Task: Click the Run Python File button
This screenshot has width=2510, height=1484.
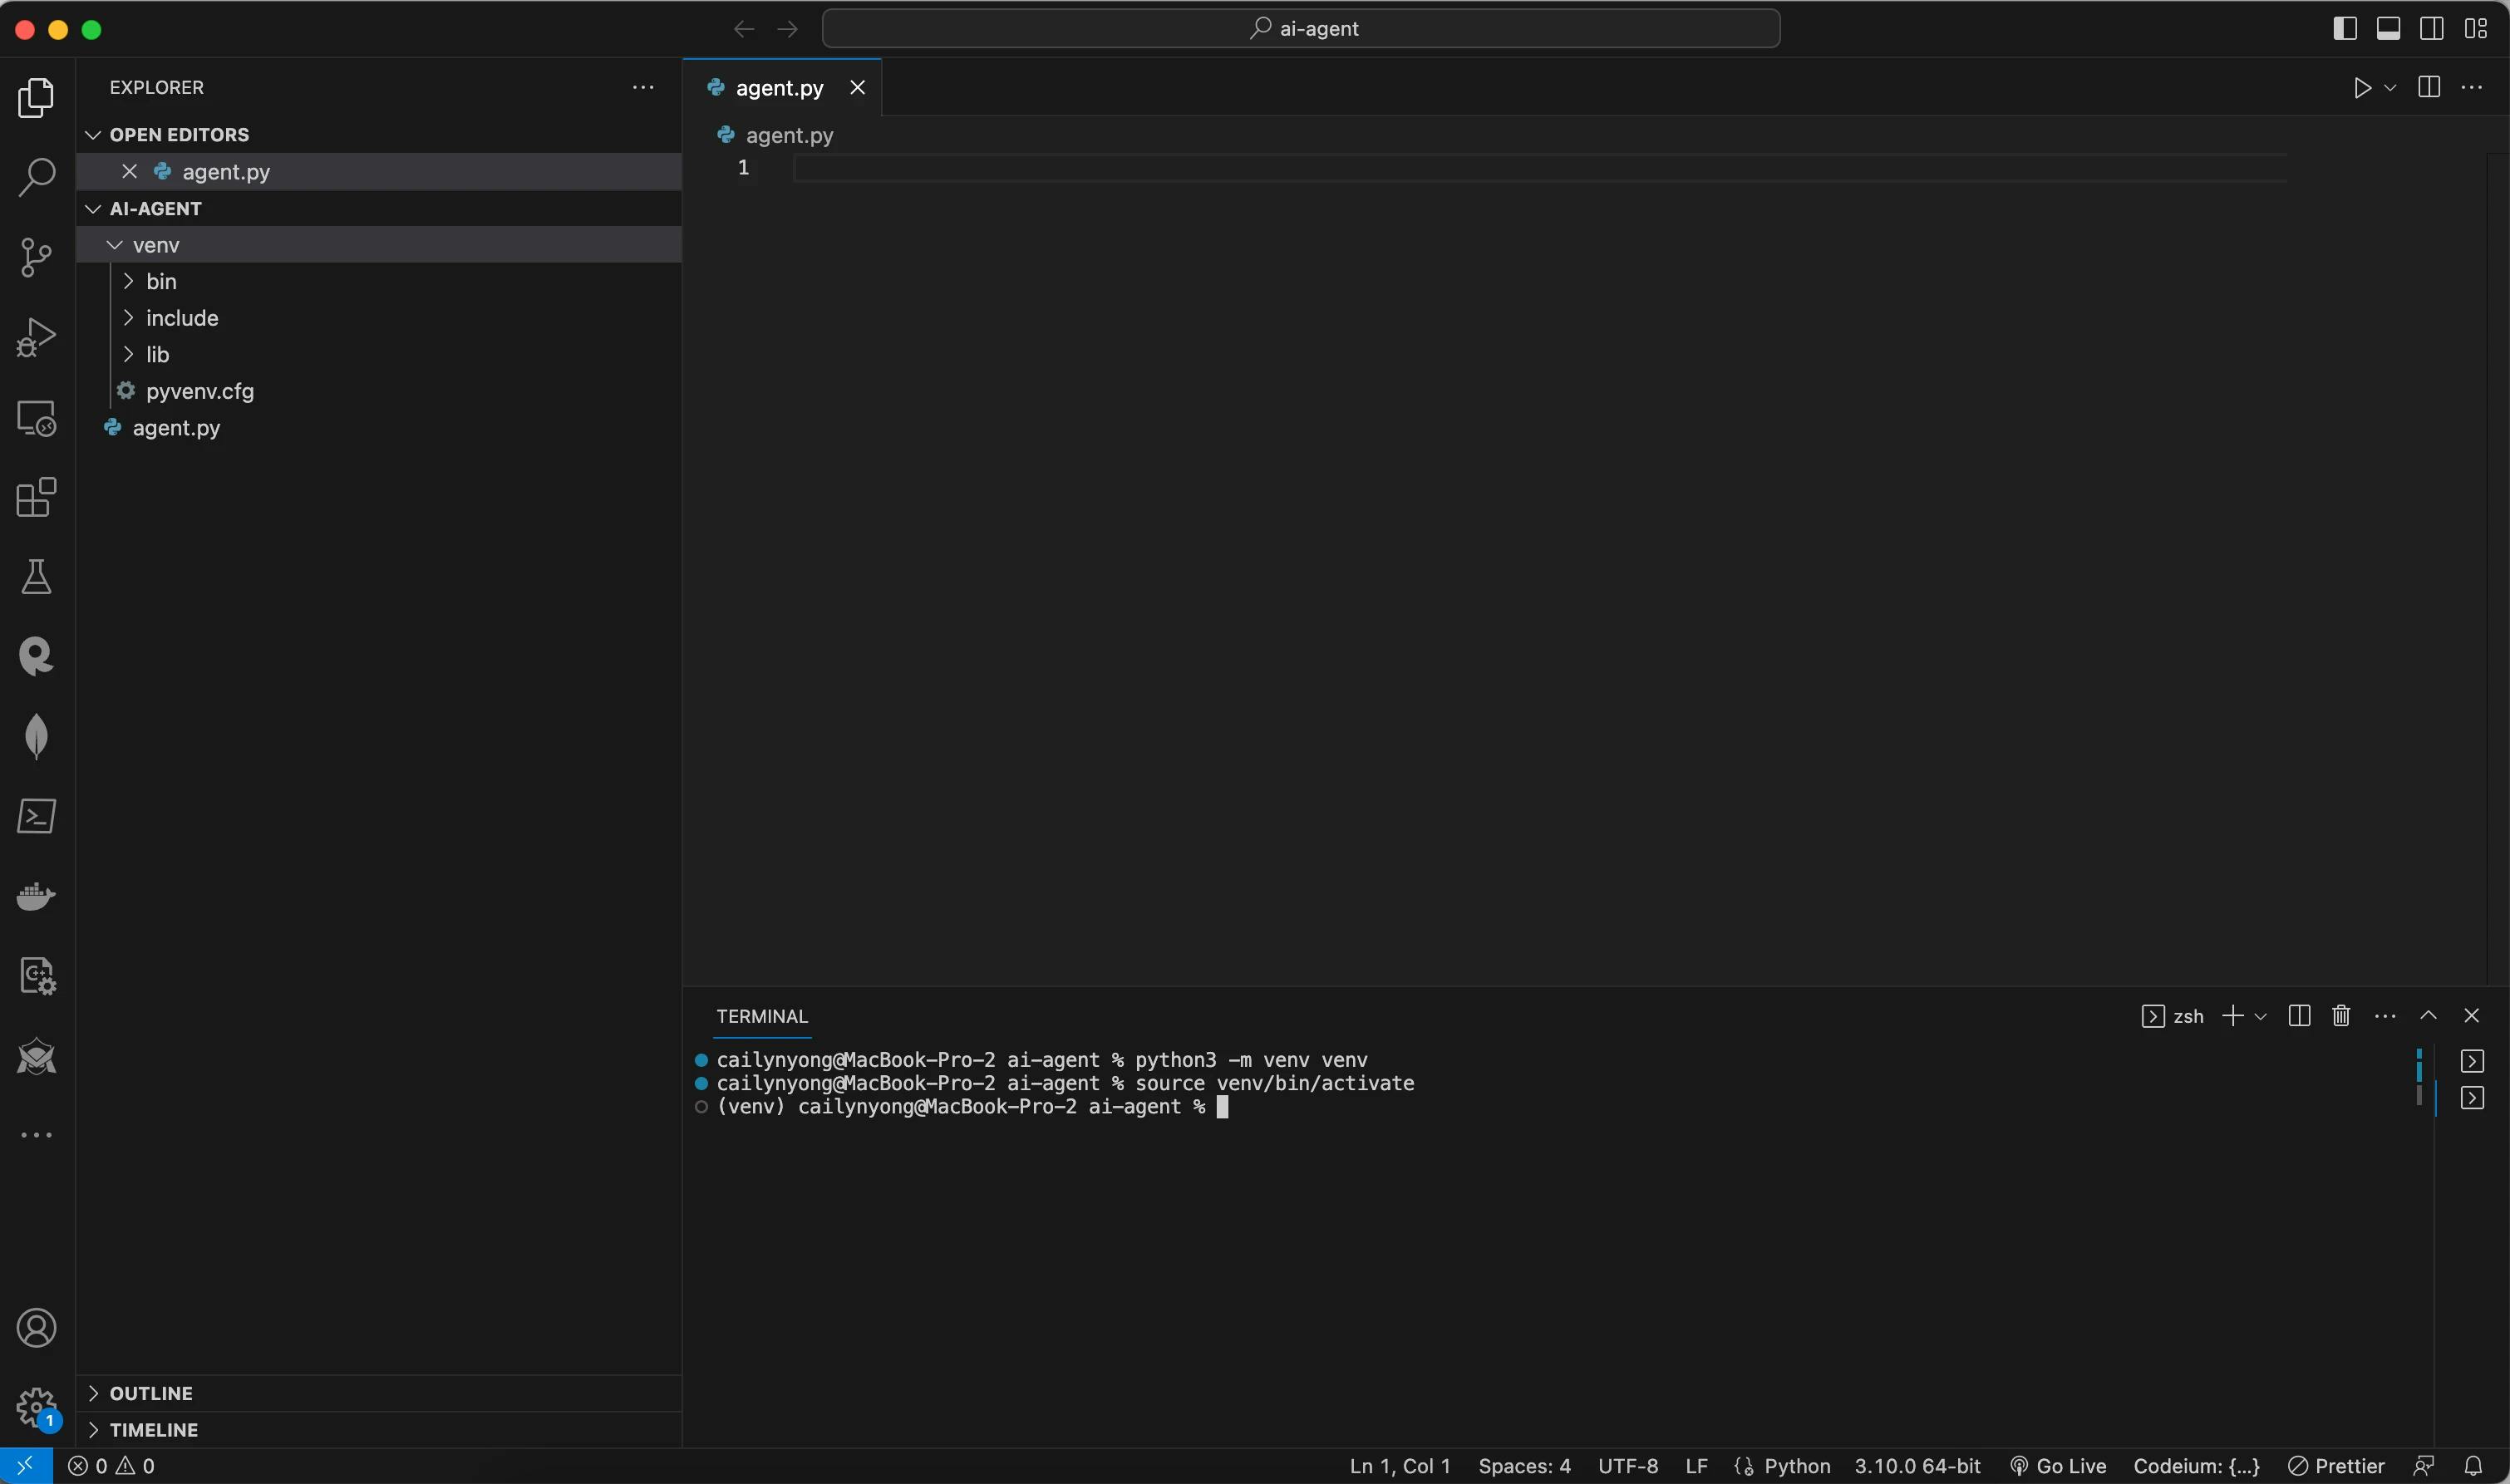Action: (x=2362, y=88)
